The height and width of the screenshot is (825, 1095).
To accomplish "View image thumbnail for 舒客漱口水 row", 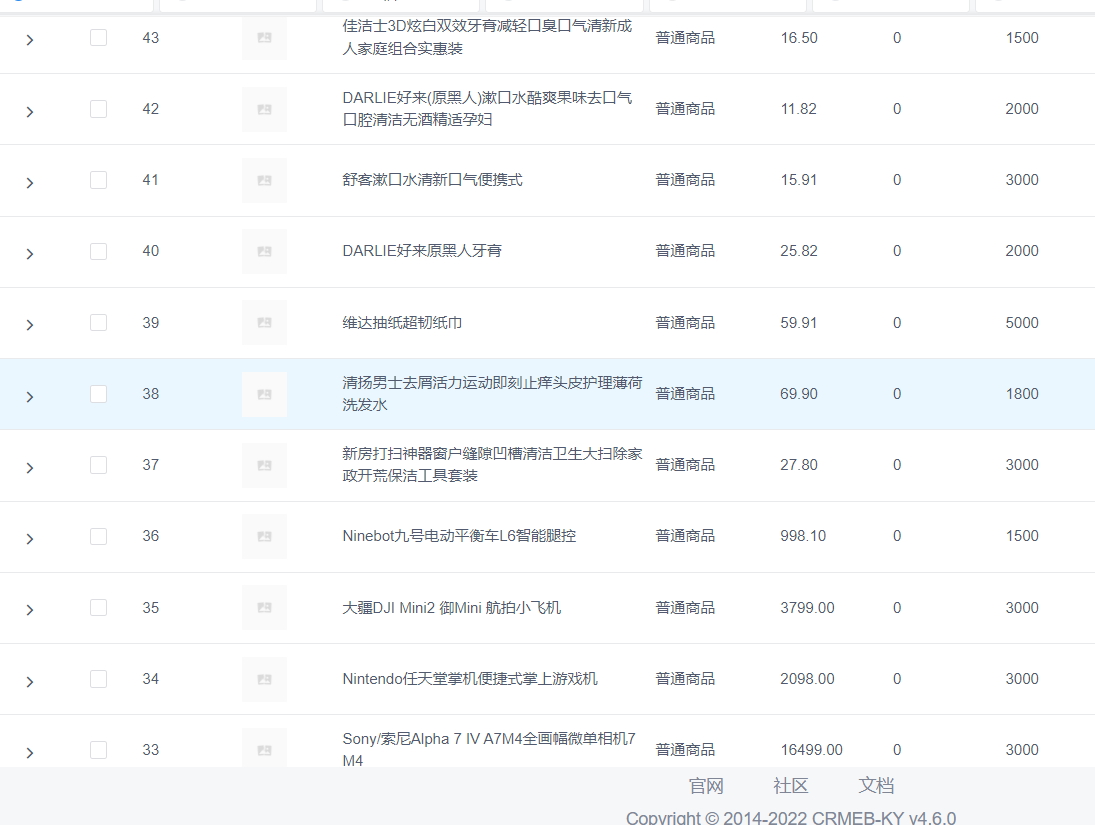I will [264, 180].
